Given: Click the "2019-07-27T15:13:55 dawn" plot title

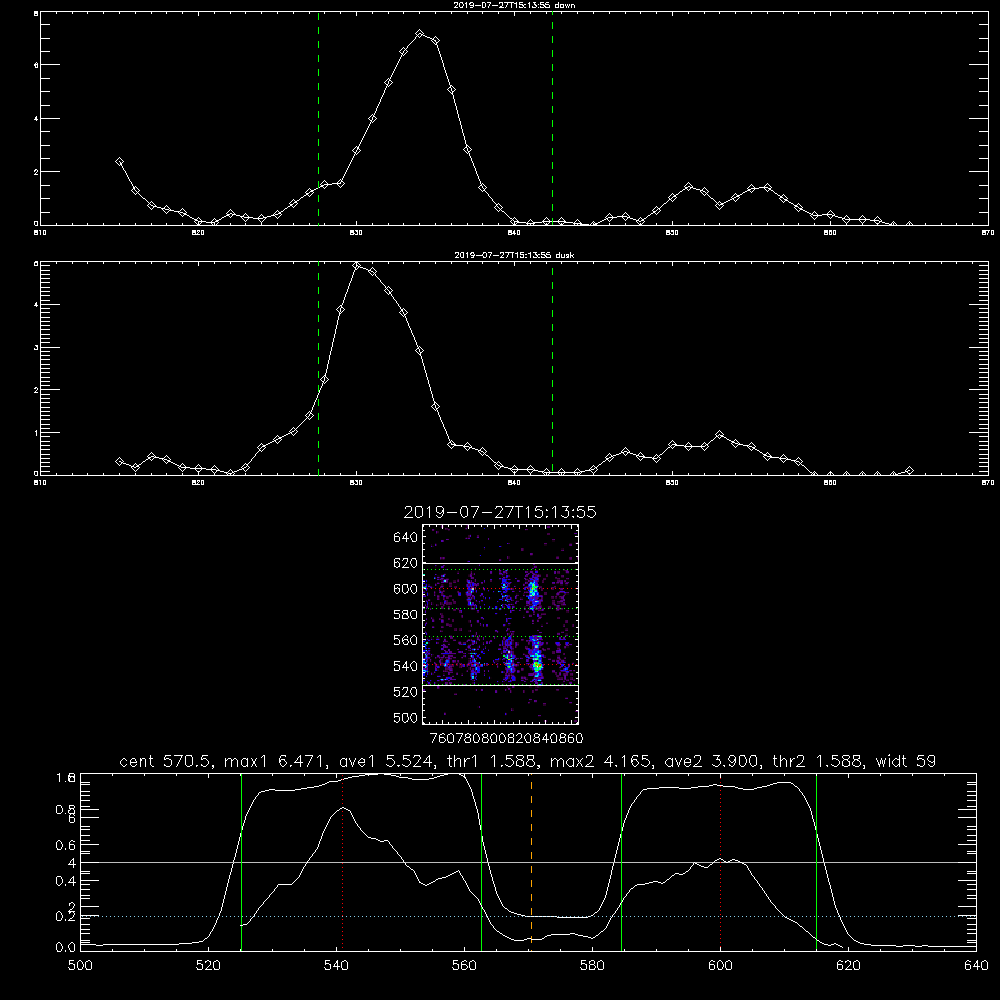Looking at the screenshot, I should tap(514, 5).
